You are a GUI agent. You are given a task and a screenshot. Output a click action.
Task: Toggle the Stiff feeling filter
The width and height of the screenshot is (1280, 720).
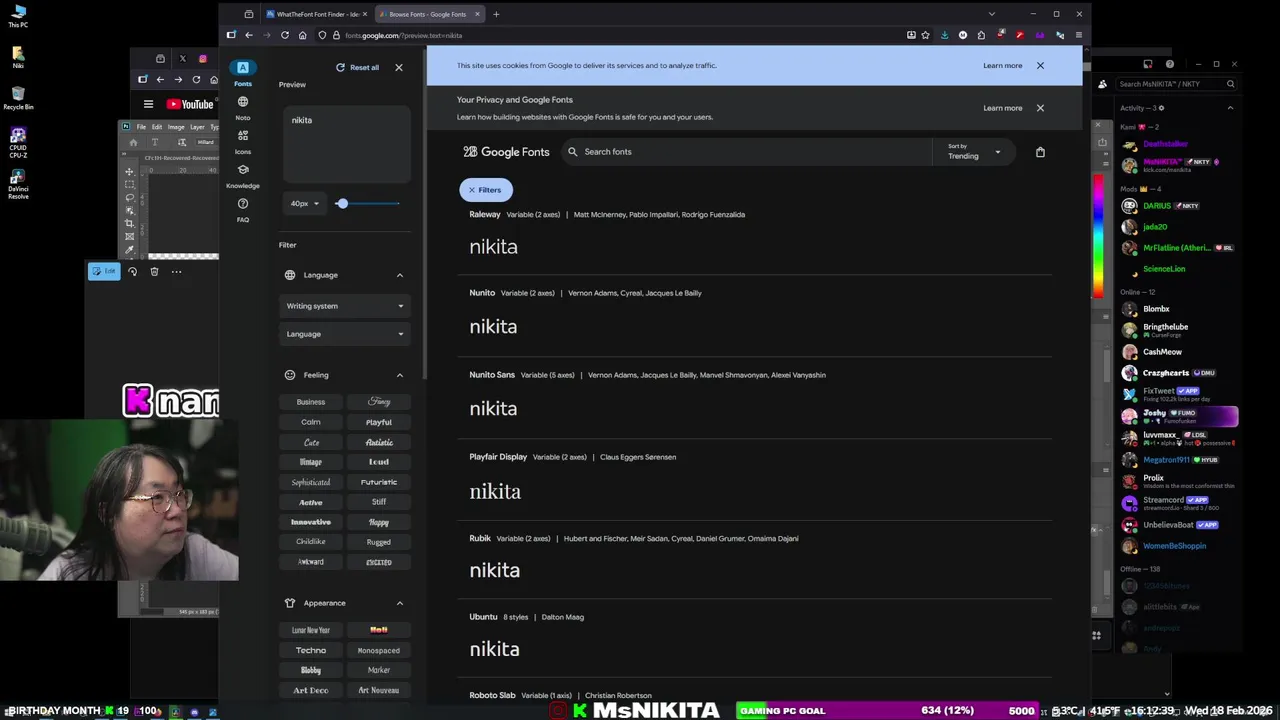(x=379, y=502)
